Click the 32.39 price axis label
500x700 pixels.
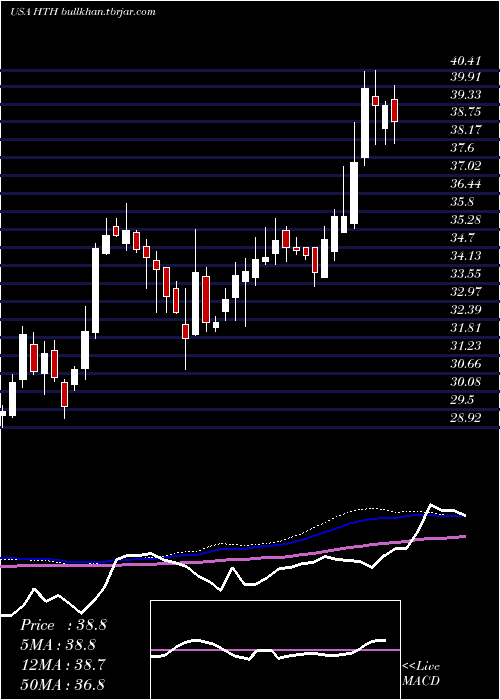[465, 310]
